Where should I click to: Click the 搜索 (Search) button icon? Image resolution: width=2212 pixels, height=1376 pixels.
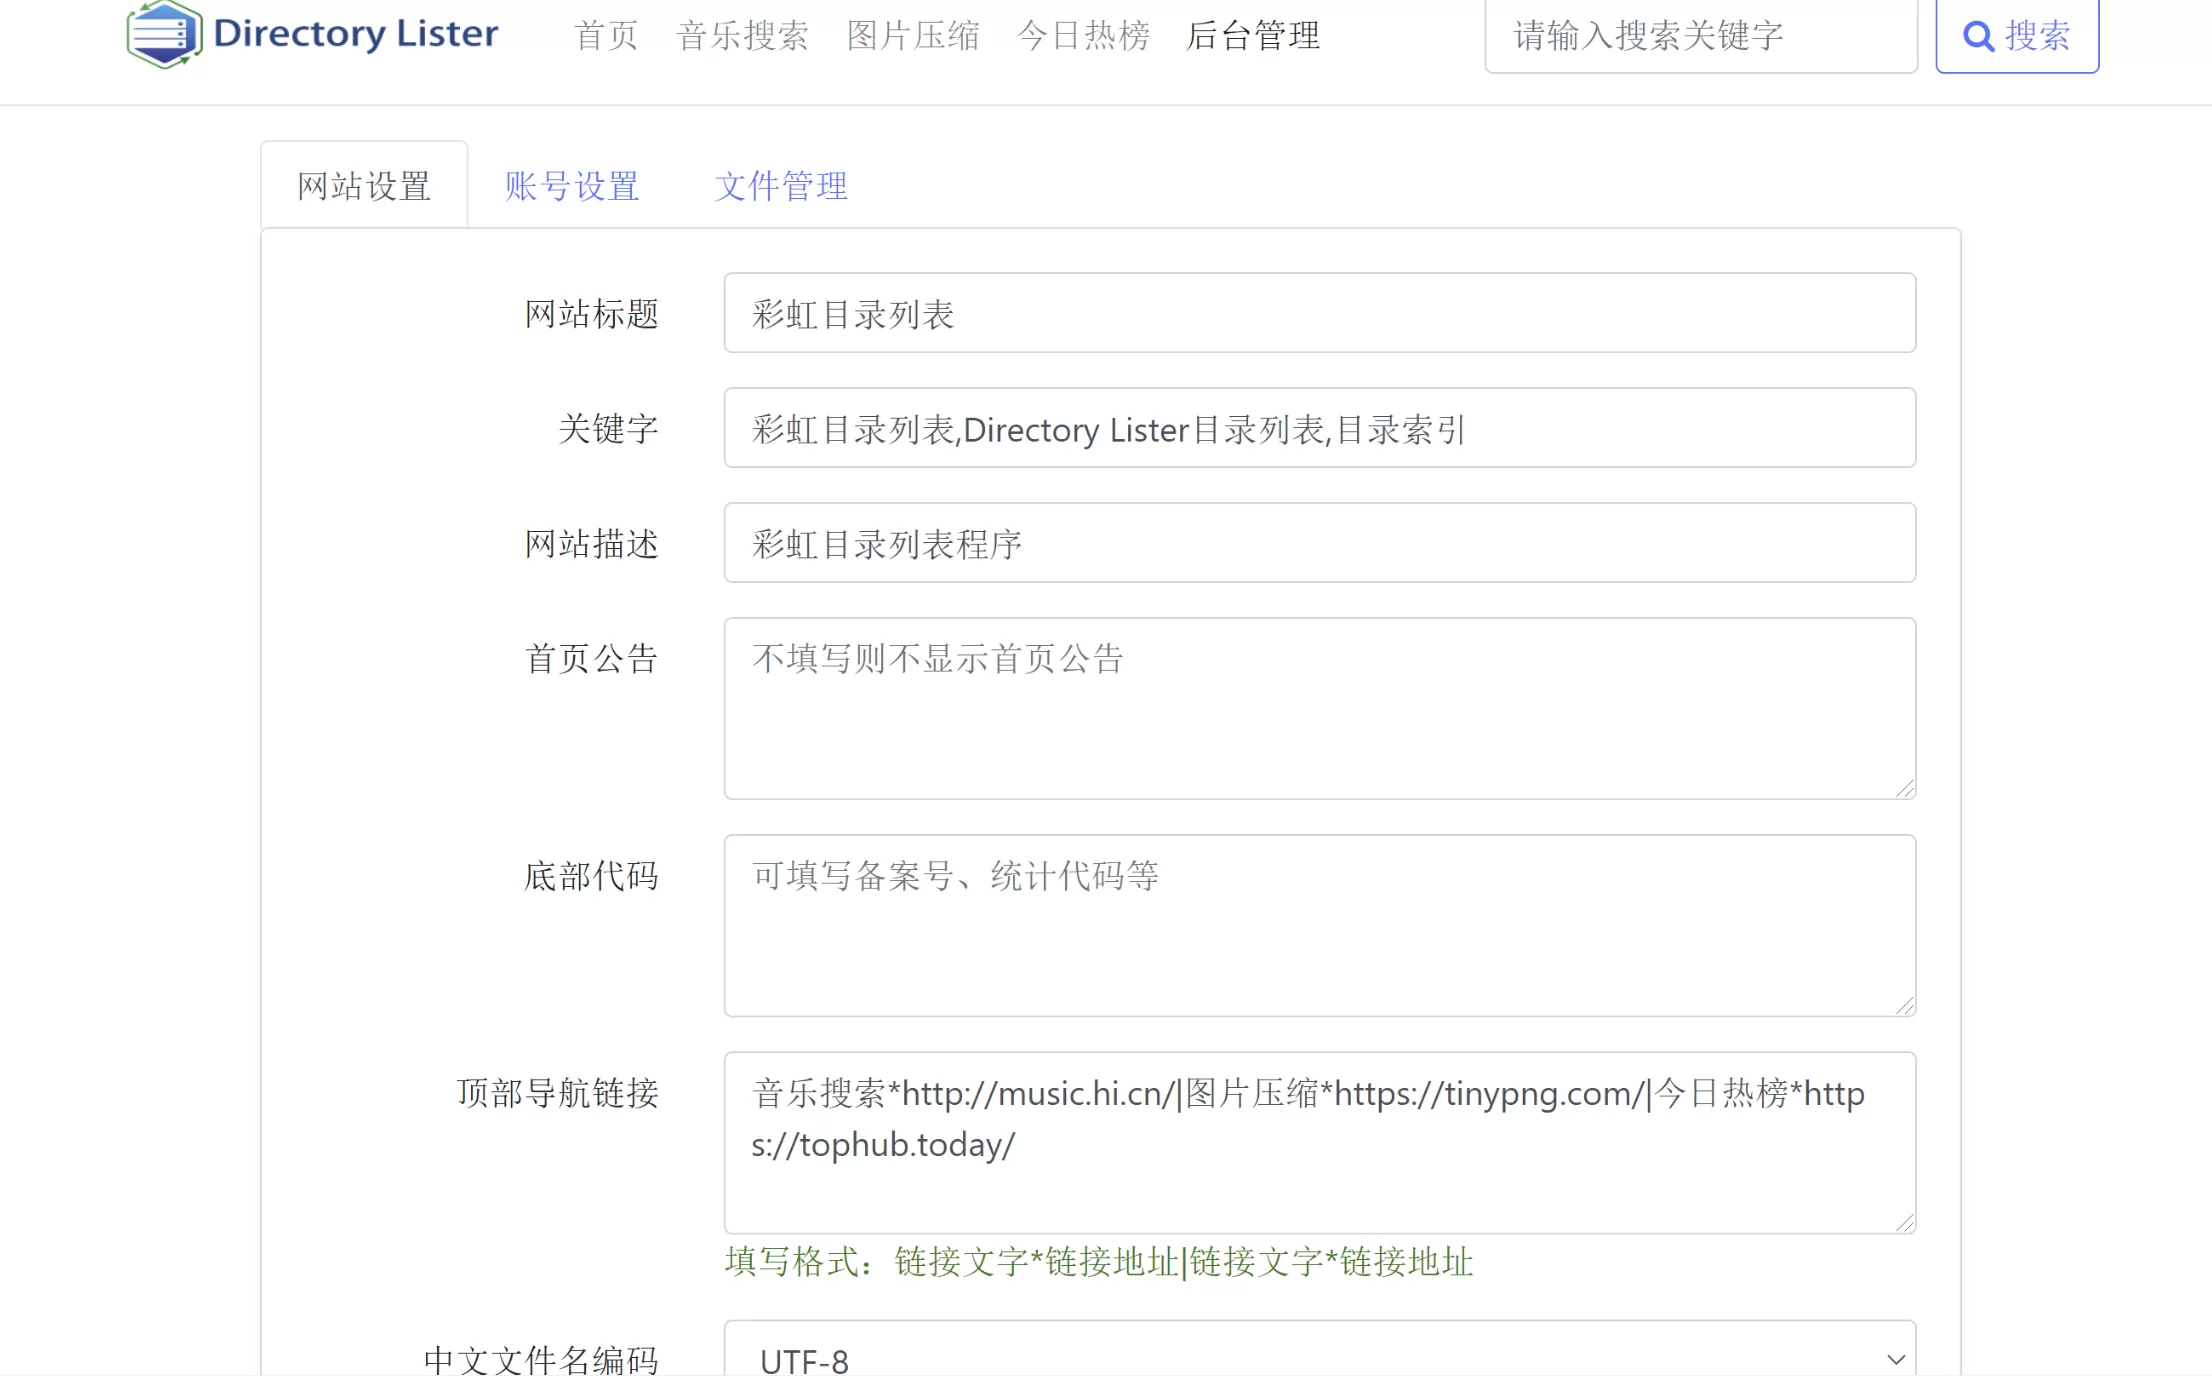(x=1977, y=35)
